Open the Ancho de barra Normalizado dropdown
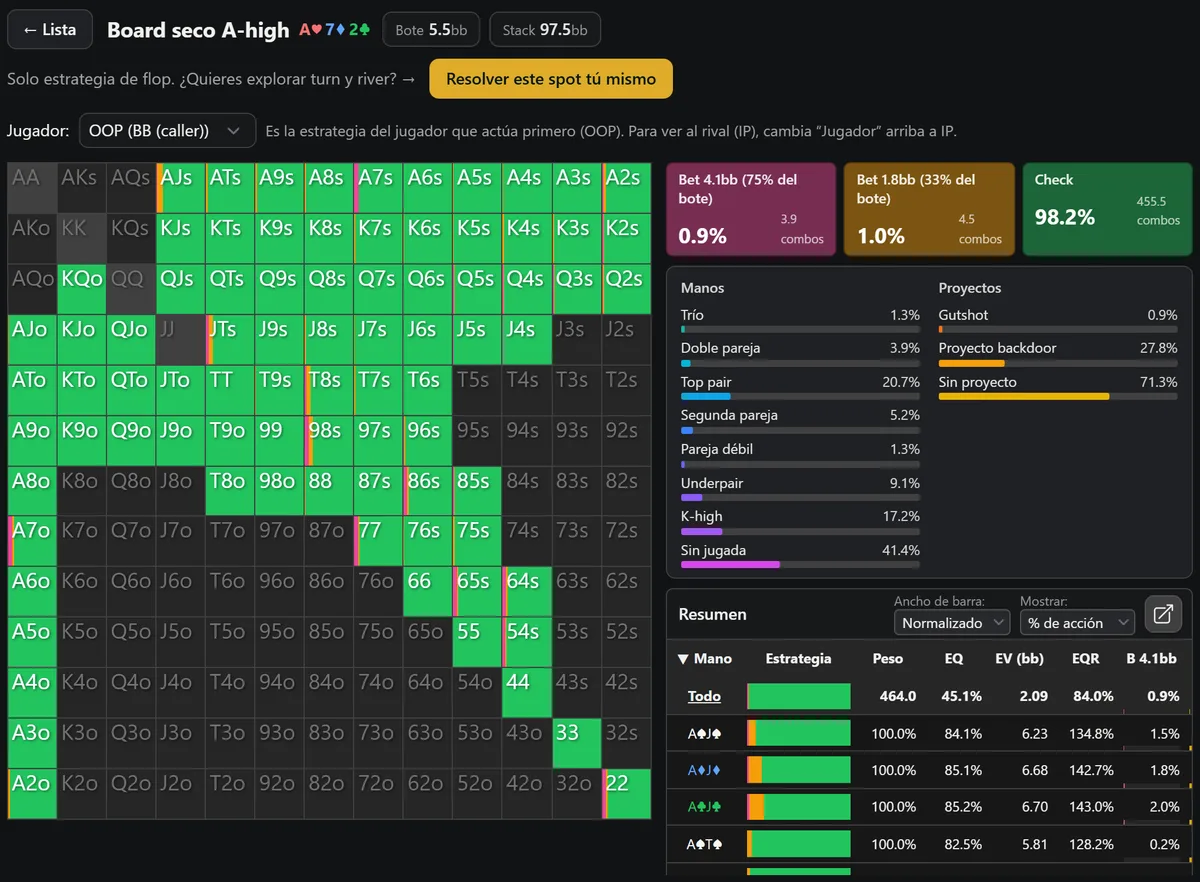This screenshot has height=882, width=1200. tap(953, 623)
